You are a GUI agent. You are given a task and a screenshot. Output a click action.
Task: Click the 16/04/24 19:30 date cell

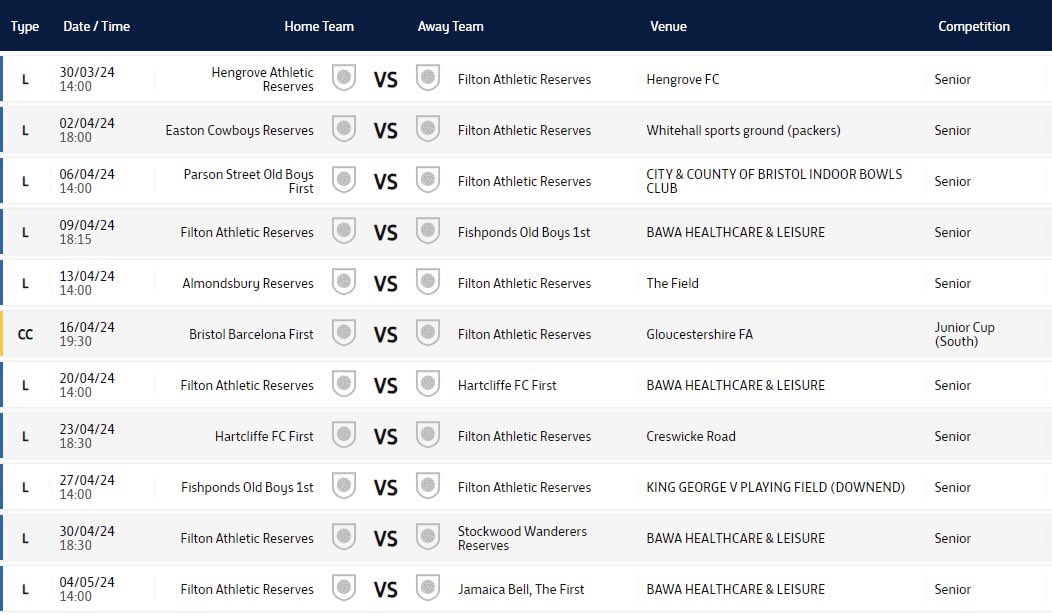[x=87, y=334]
